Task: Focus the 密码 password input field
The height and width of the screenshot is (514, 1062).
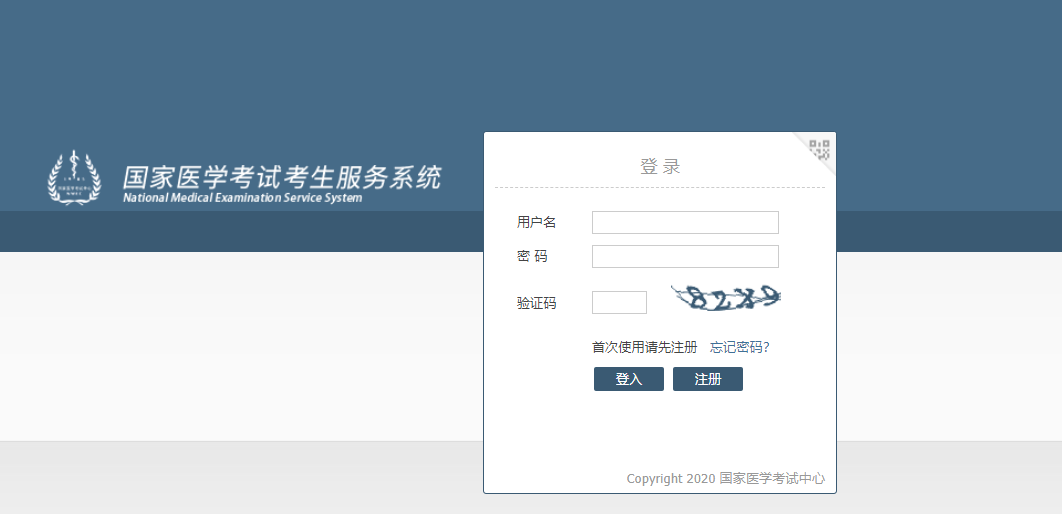Action: coord(685,257)
